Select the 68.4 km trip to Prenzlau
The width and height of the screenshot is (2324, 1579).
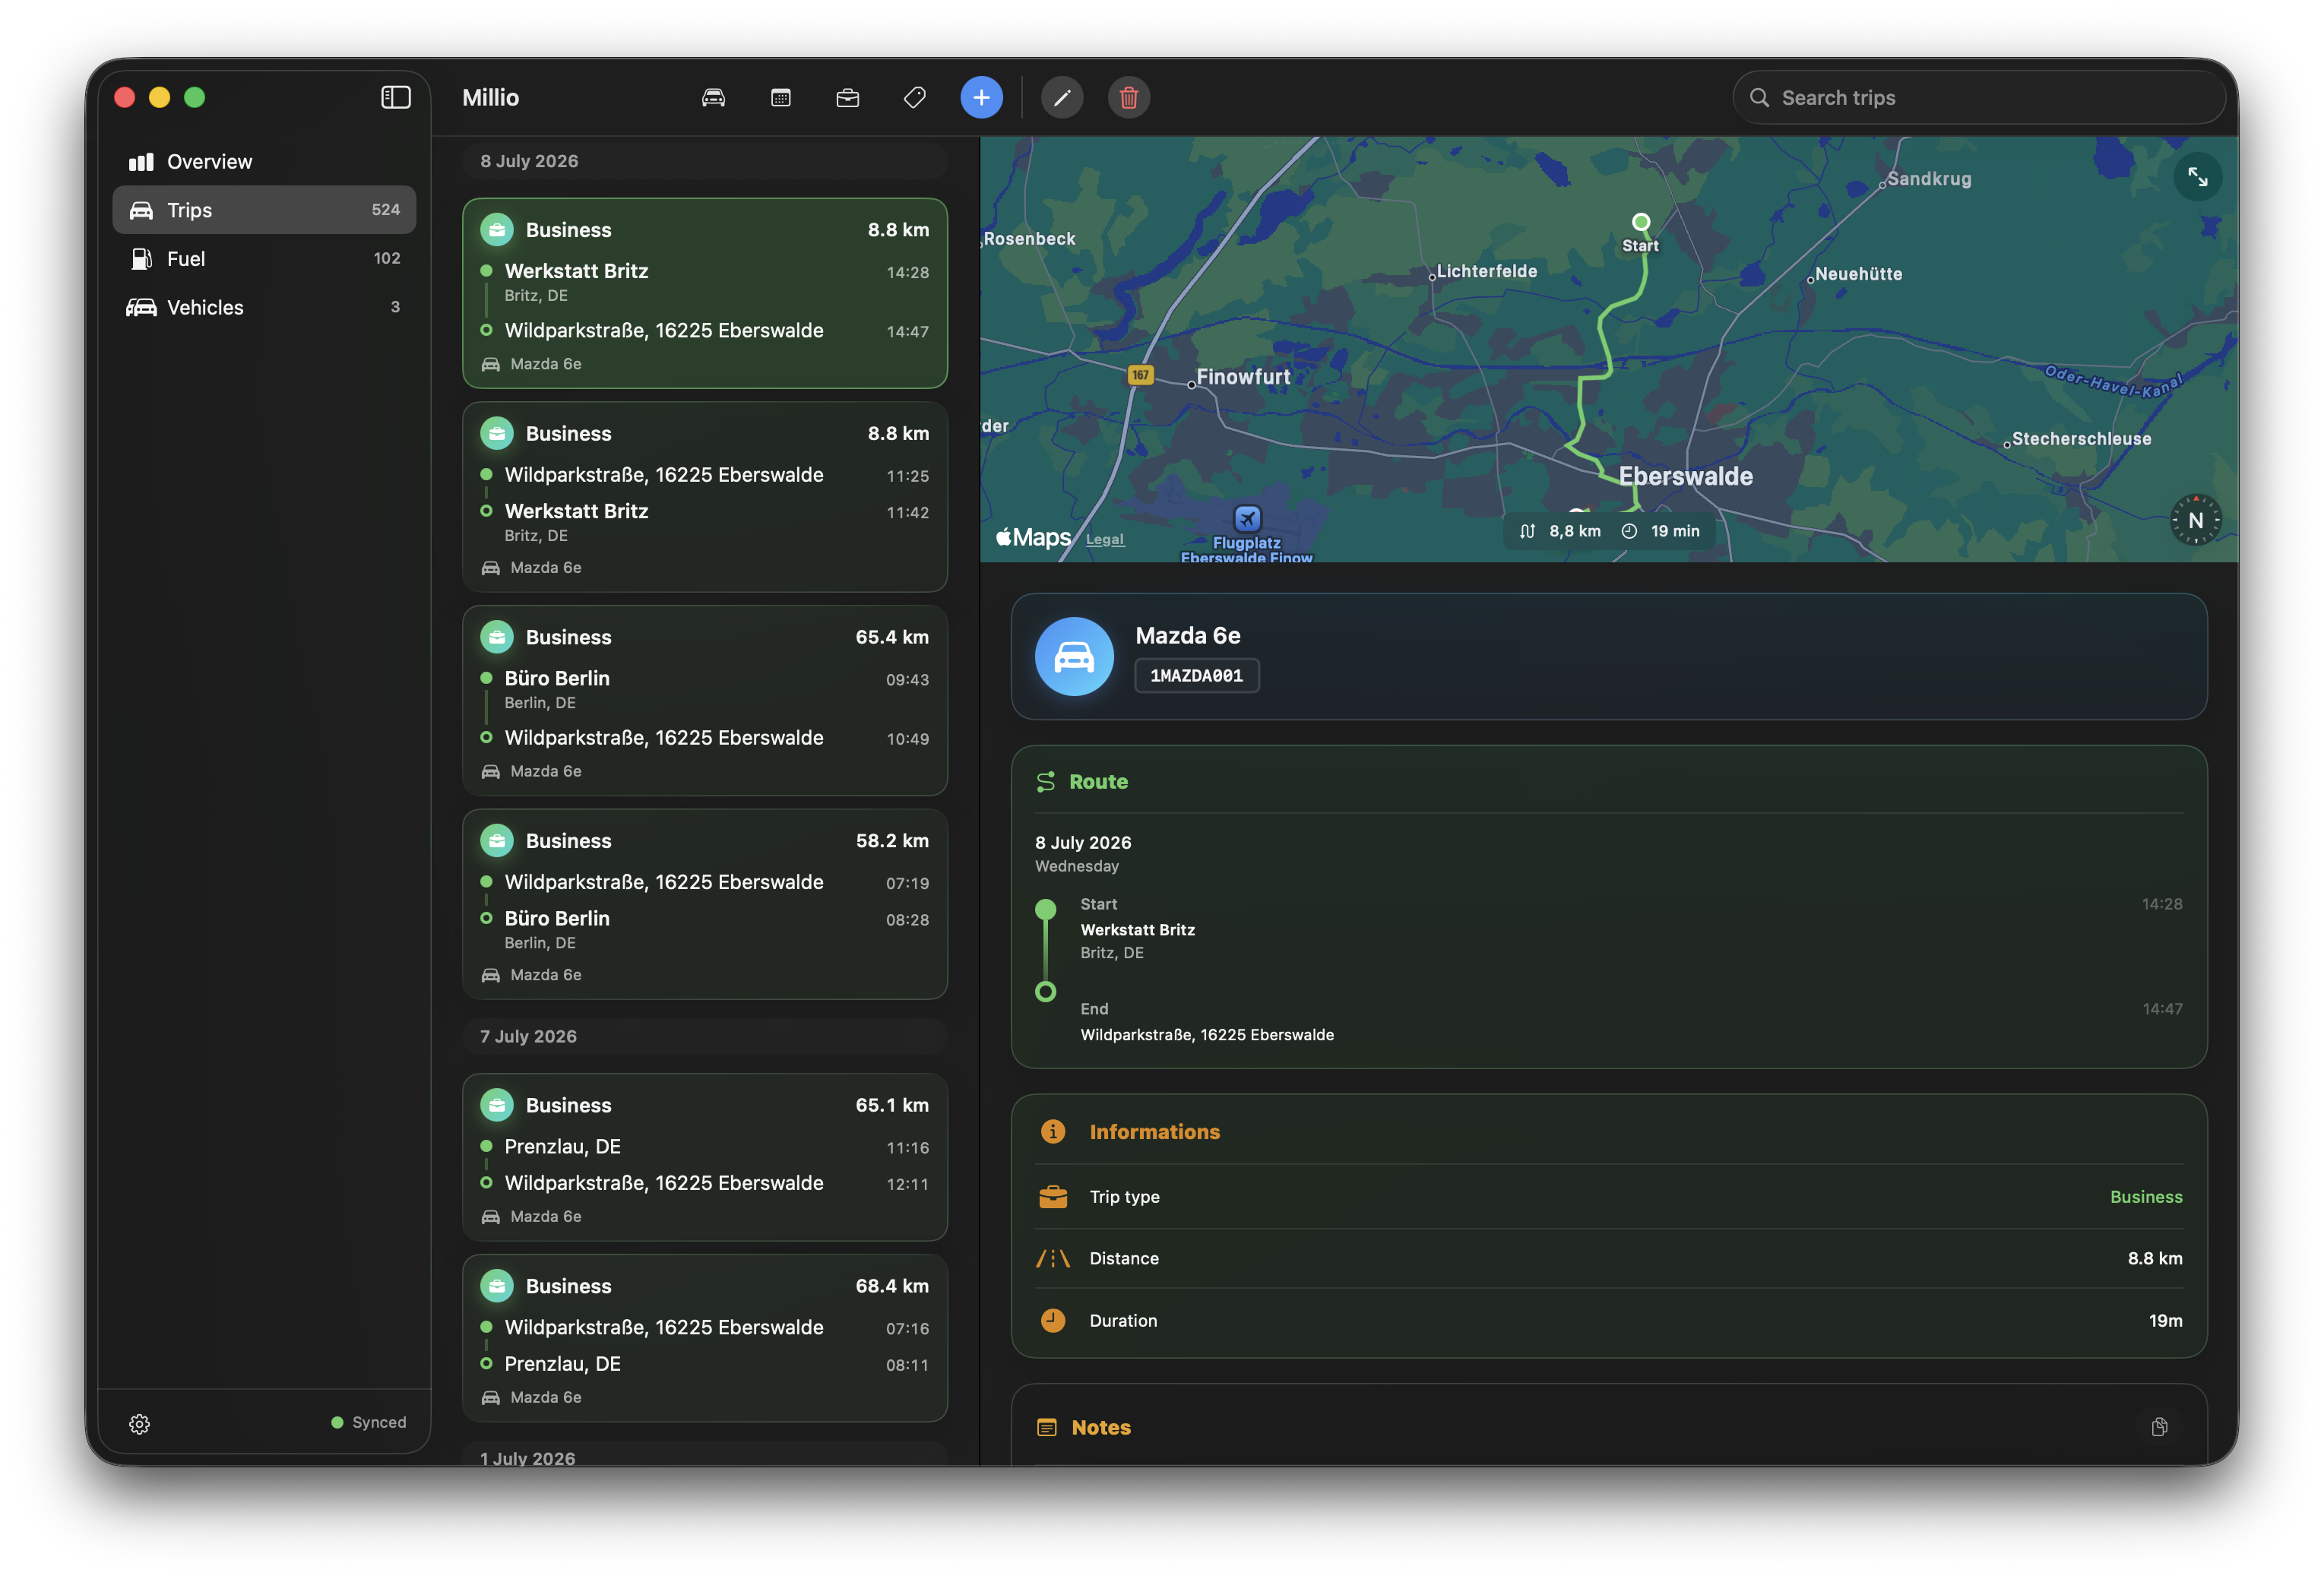(x=704, y=1338)
